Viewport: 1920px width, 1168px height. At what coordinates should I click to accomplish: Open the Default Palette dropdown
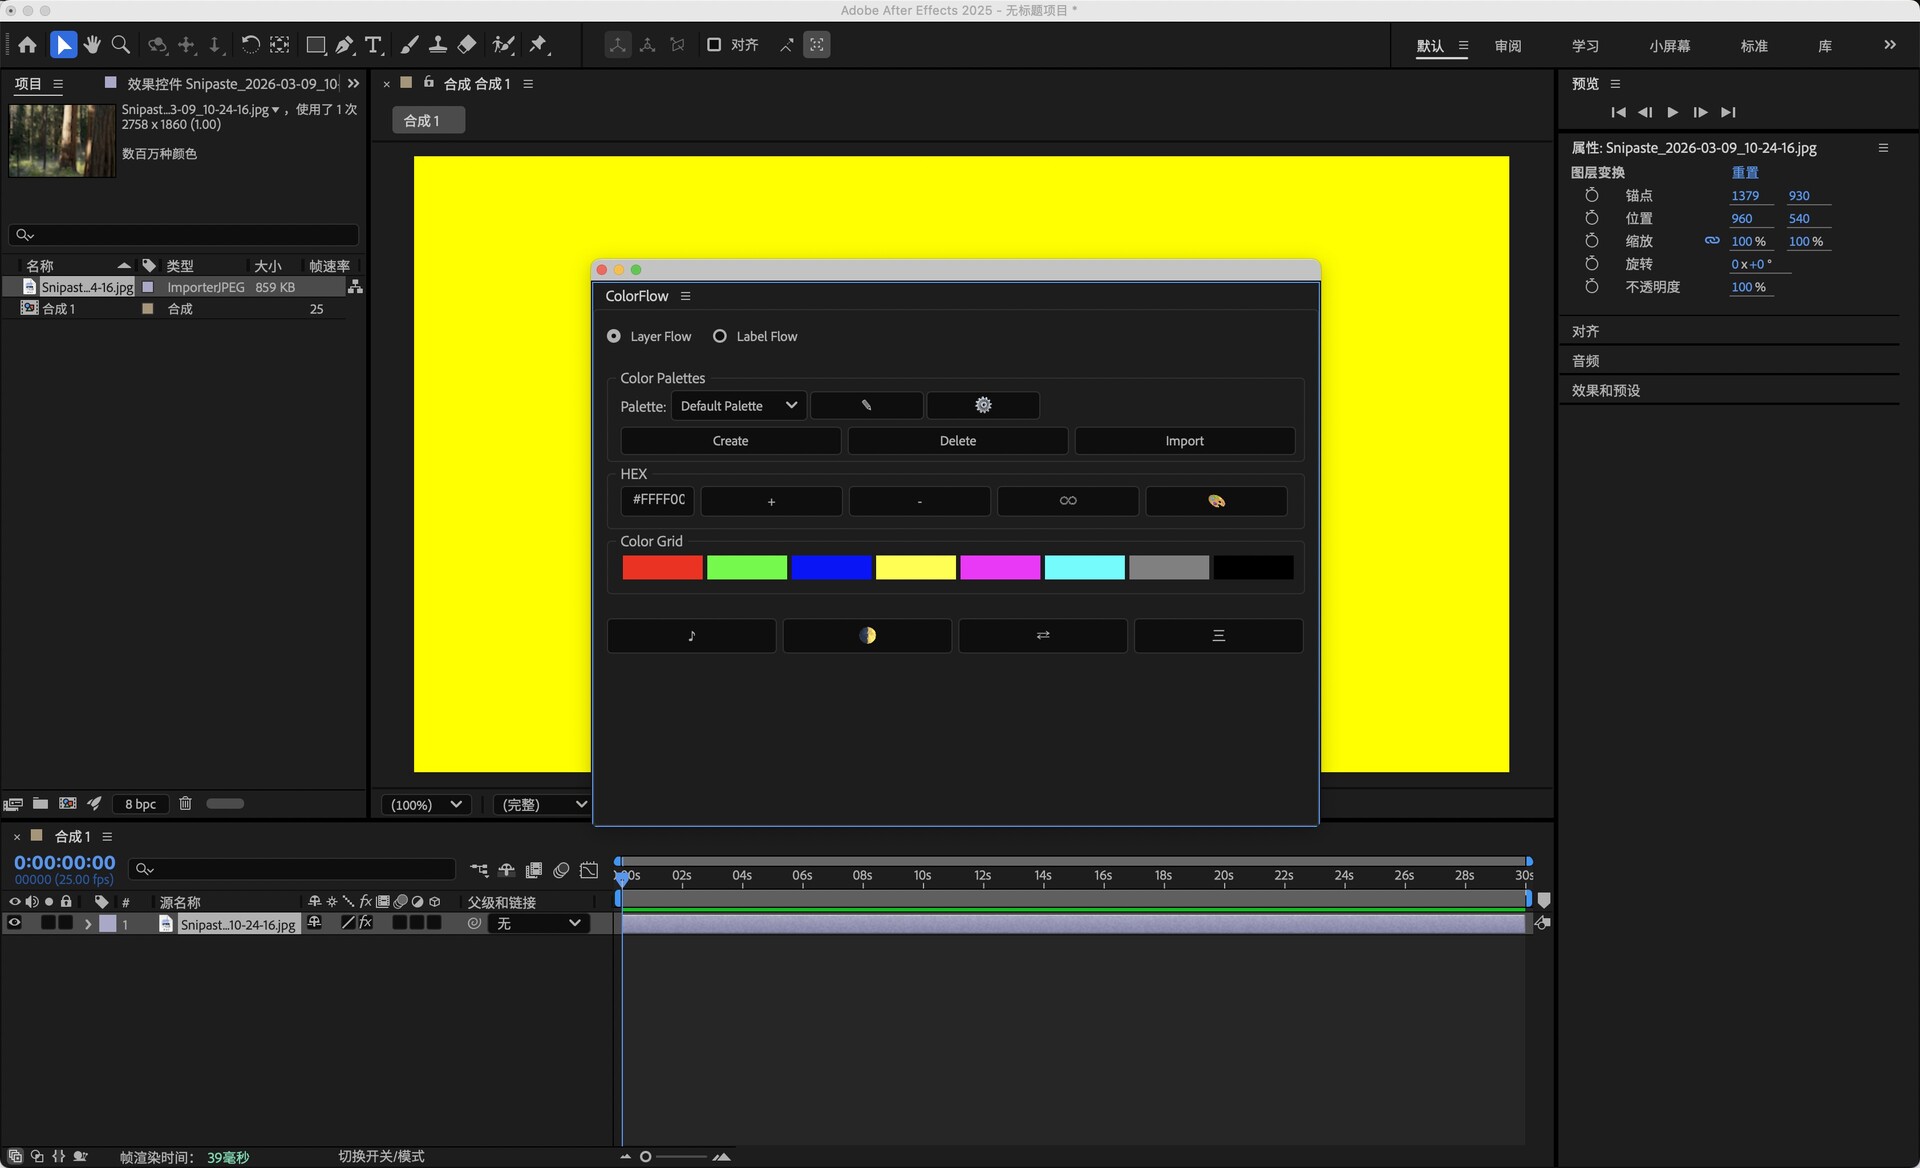(738, 405)
